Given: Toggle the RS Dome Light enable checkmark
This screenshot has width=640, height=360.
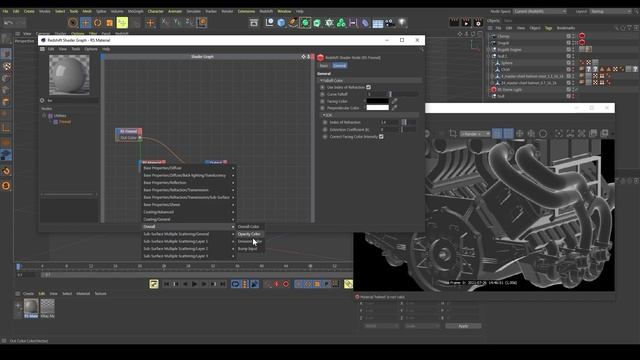Looking at the screenshot, I should click(577, 89).
